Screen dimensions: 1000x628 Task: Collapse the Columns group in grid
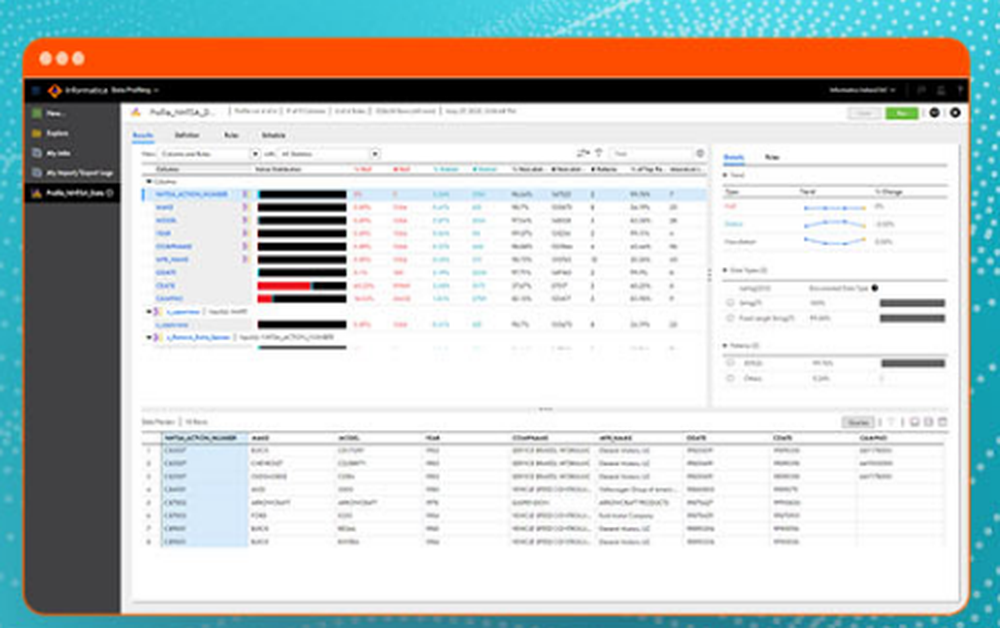tap(149, 182)
